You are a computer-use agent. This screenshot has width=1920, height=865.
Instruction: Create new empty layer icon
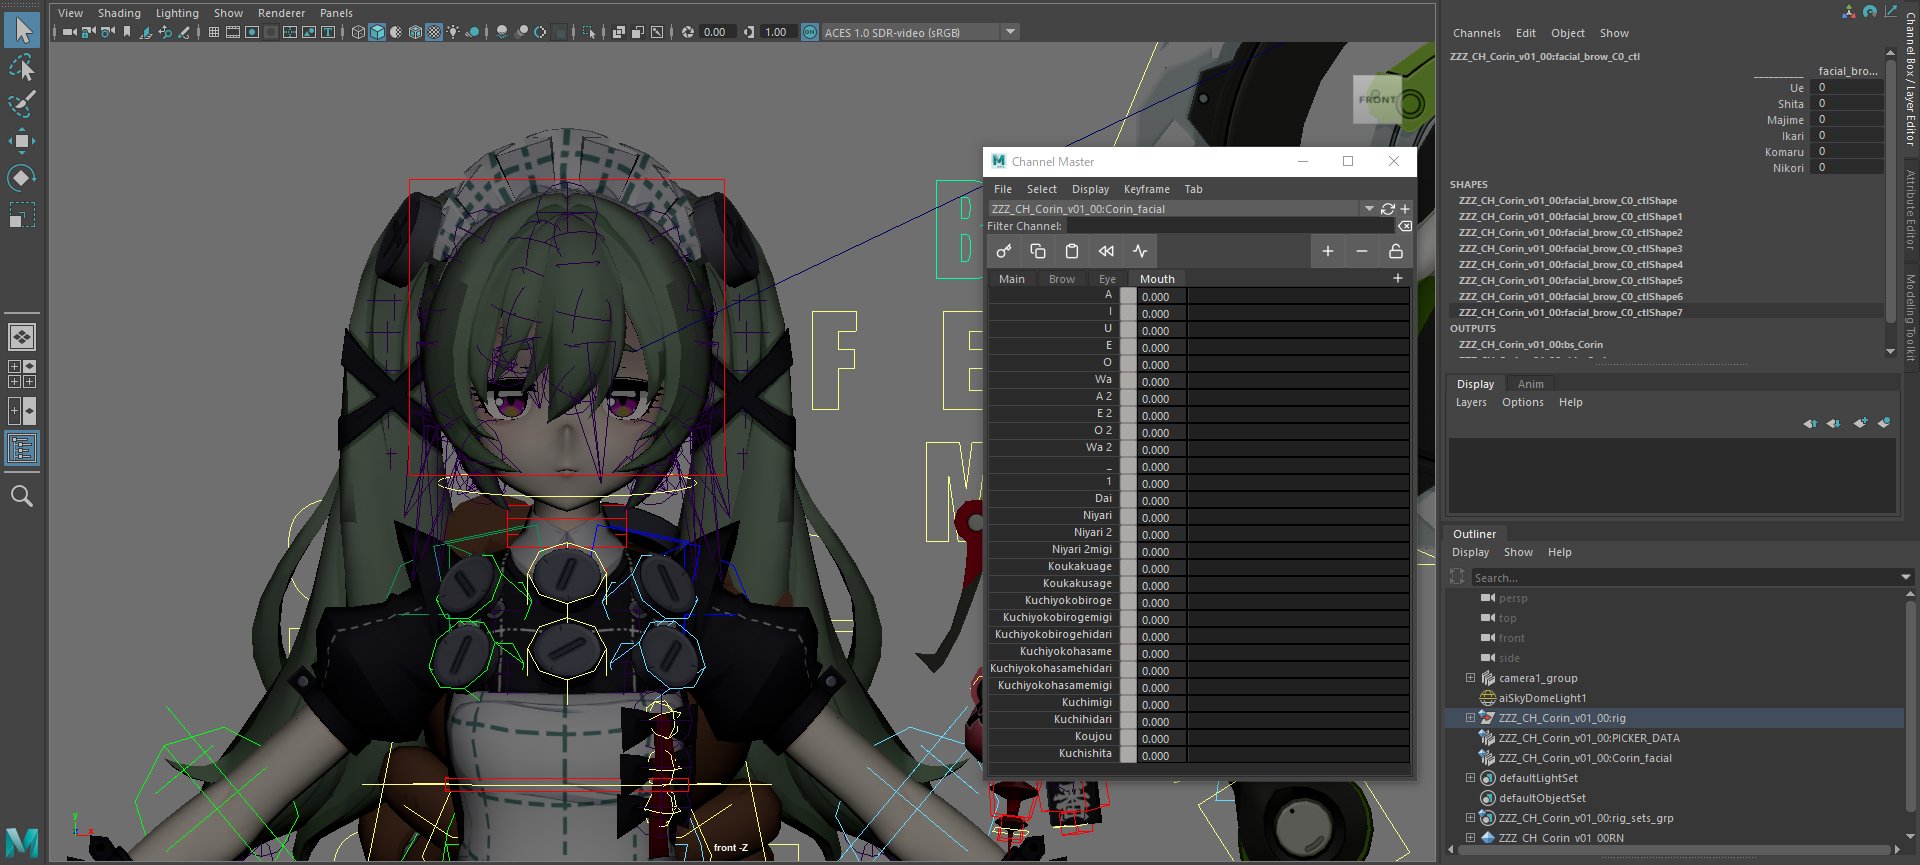point(1860,423)
